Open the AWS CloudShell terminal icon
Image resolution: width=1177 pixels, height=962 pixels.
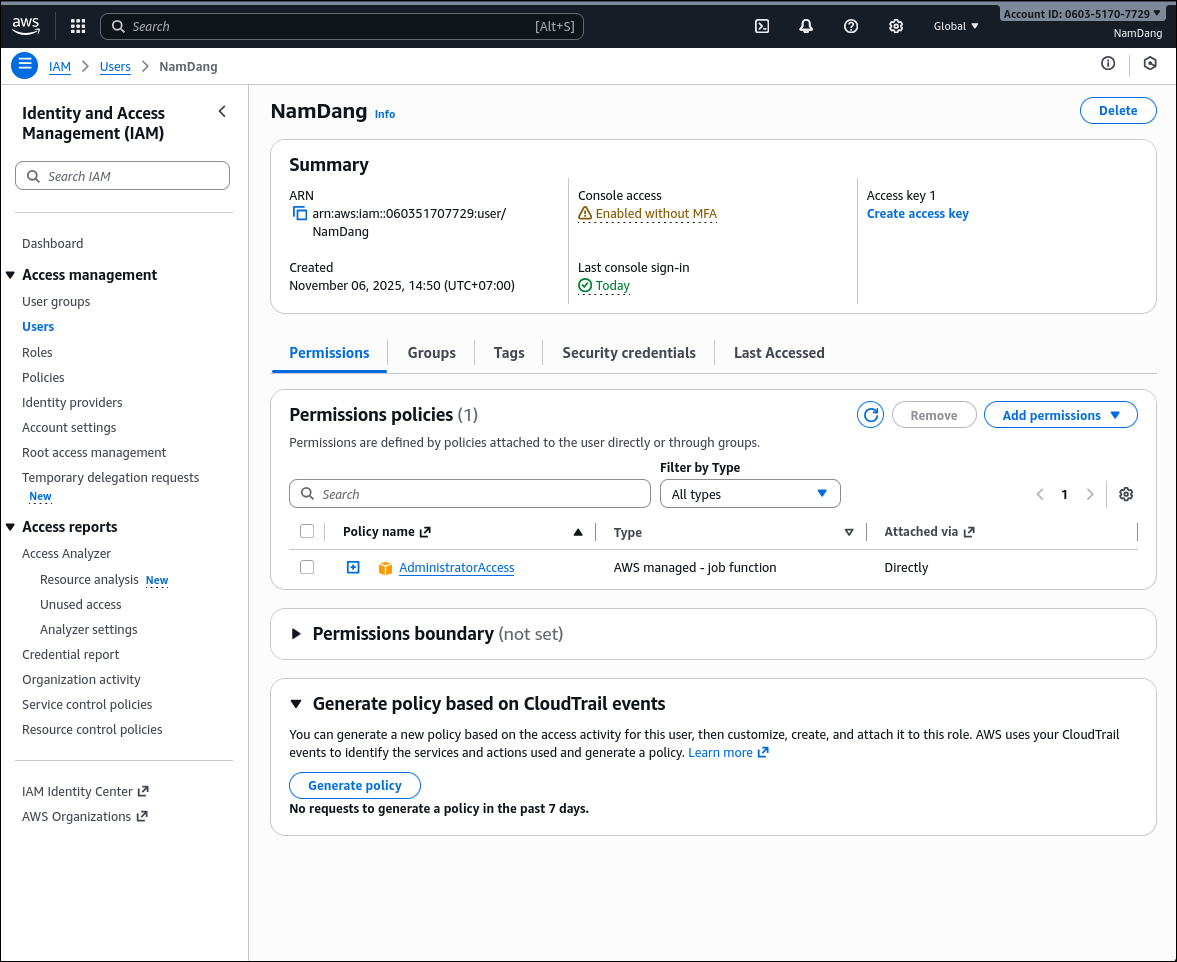[761, 26]
